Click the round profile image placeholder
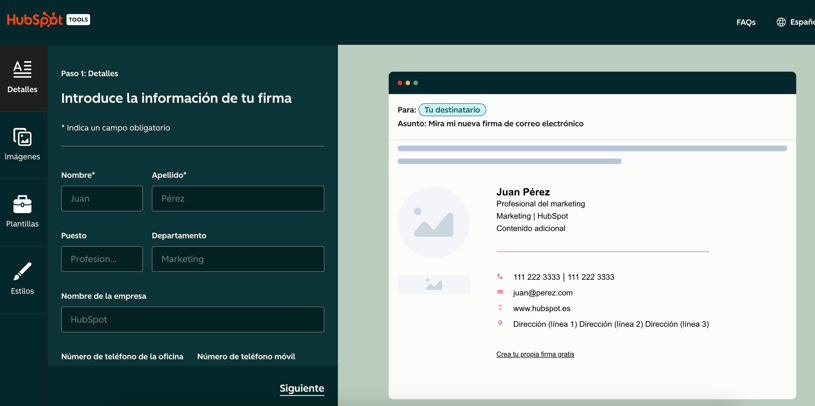The height and width of the screenshot is (406, 815). click(433, 223)
